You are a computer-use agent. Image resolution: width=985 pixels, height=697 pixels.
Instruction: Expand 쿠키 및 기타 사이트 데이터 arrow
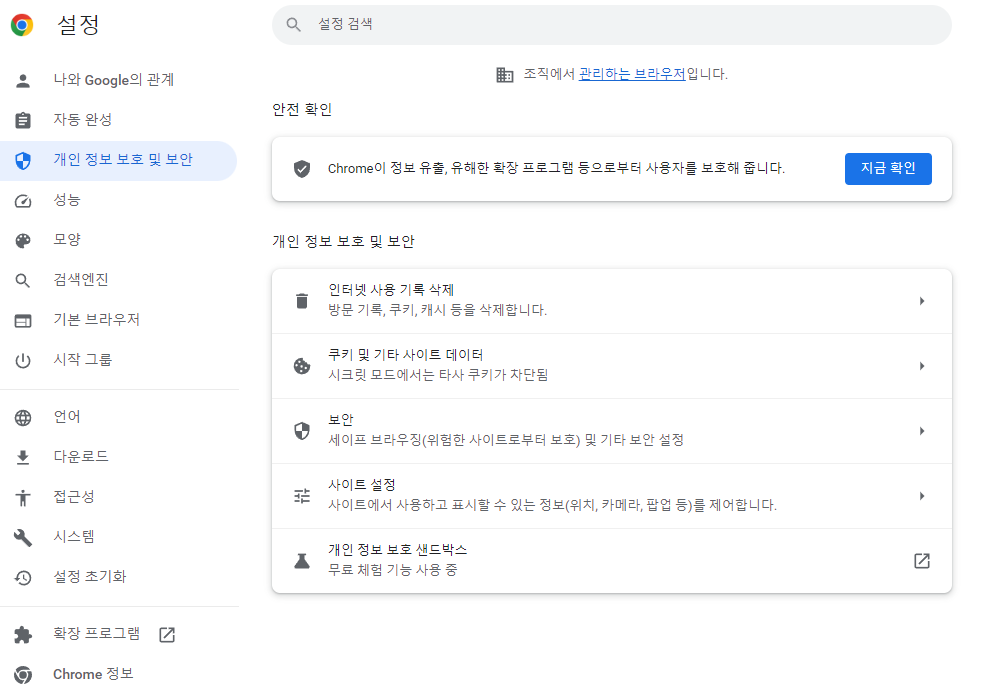point(922,366)
